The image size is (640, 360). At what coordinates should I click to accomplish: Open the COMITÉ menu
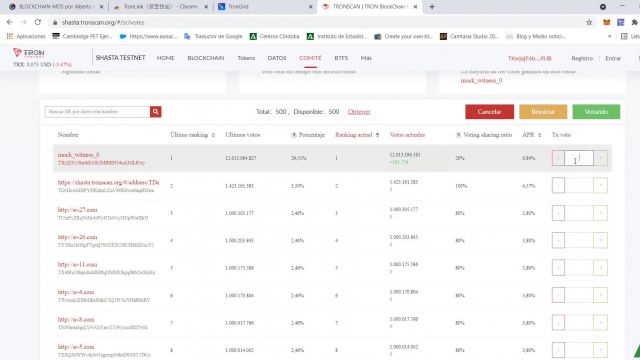point(310,58)
